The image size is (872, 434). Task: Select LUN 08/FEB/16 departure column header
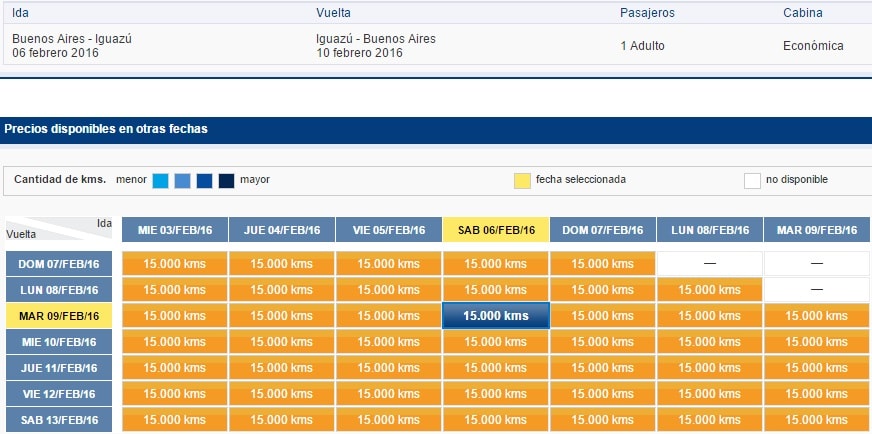tap(710, 230)
